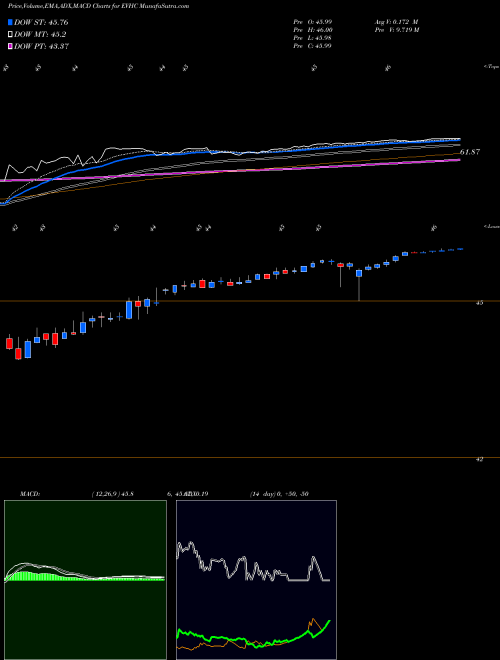Select the DOW MT: 45.2 legend label
The width and height of the screenshot is (500, 660).
coord(40,35)
